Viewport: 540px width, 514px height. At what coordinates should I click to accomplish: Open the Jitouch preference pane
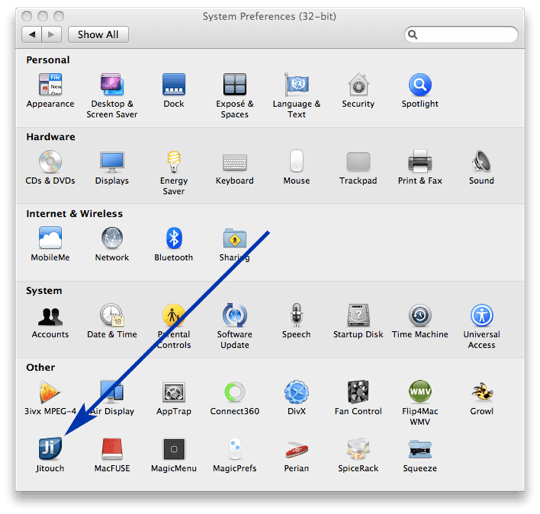pos(50,455)
